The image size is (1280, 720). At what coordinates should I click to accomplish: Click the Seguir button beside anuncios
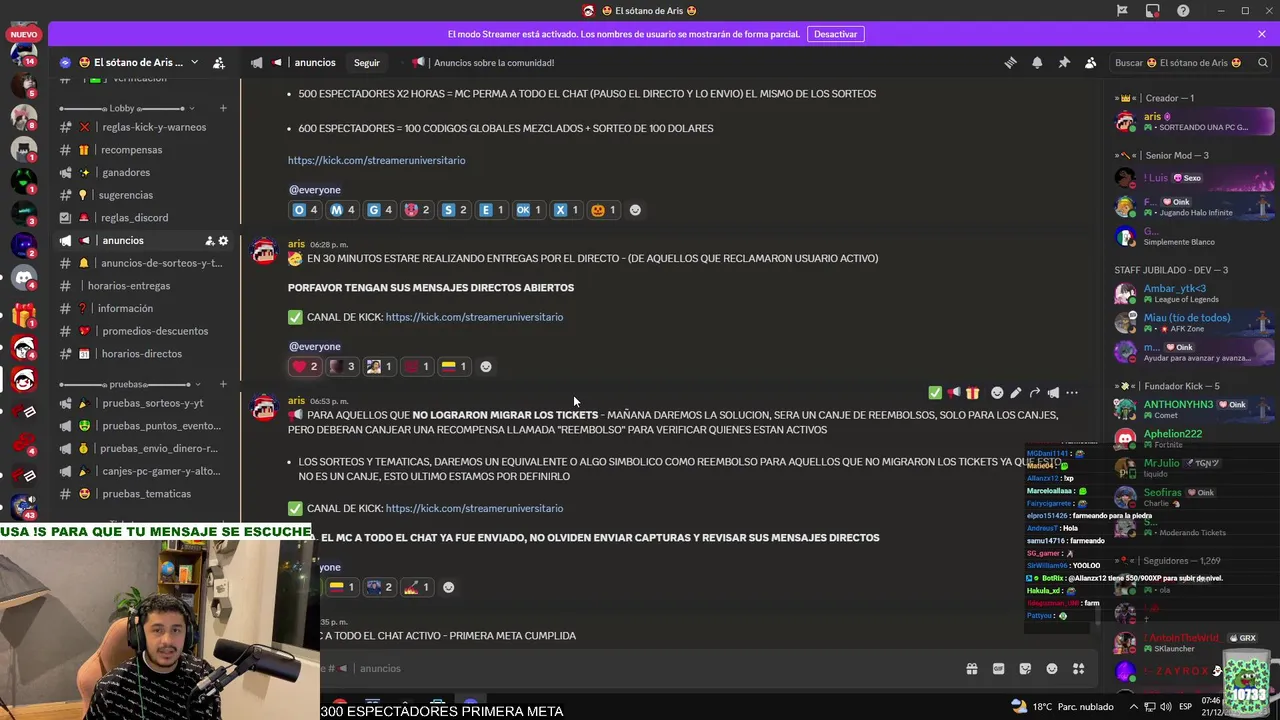(367, 62)
